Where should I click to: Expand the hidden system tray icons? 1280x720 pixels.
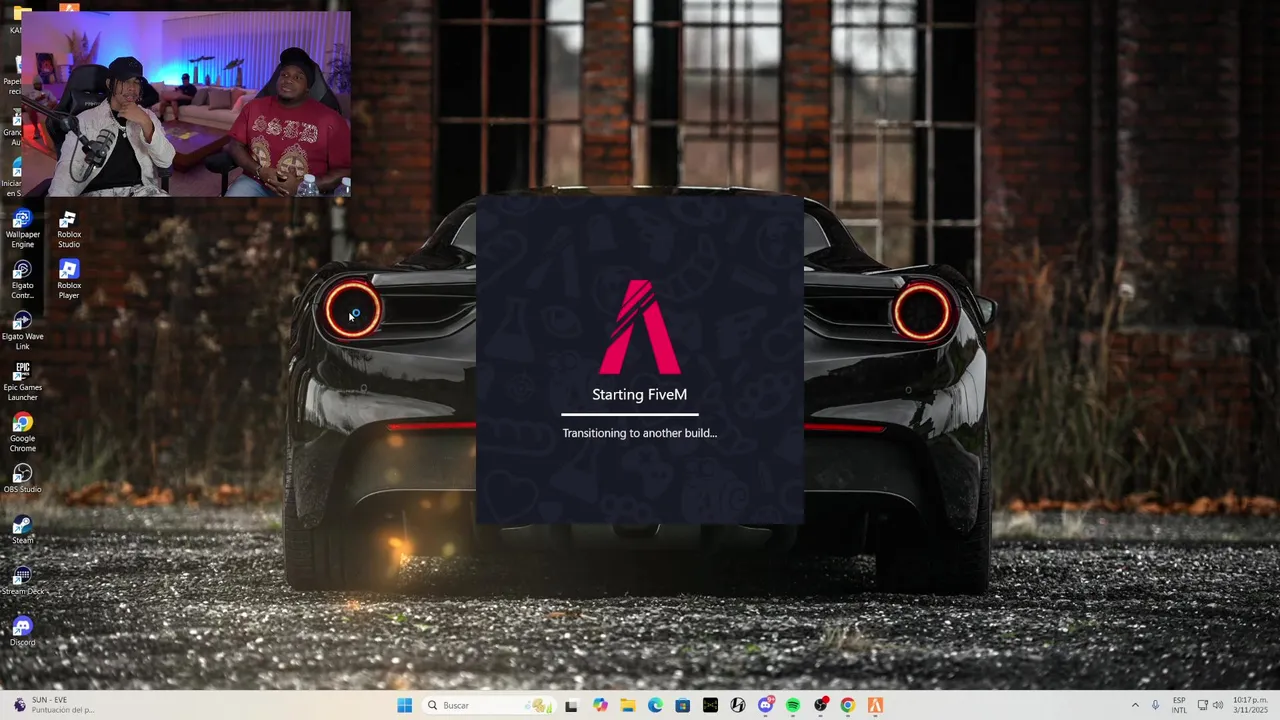pos(1135,705)
